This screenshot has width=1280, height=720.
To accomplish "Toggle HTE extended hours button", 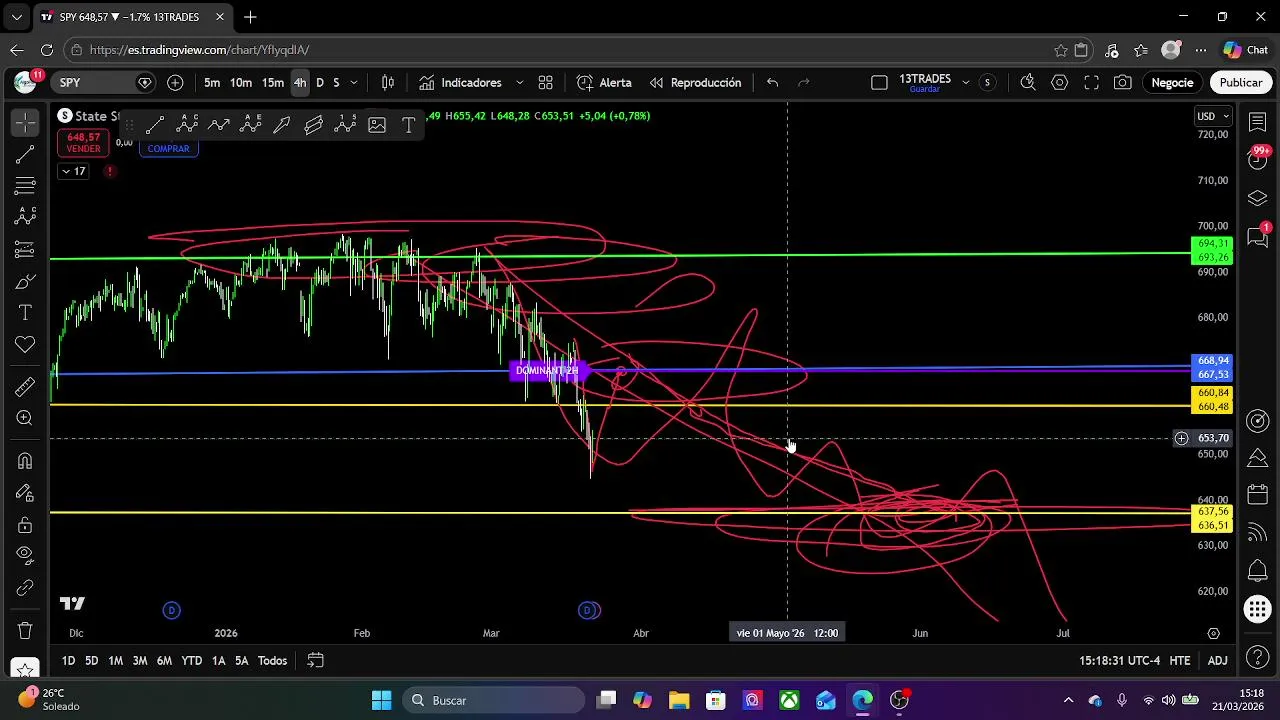I will [x=1180, y=661].
